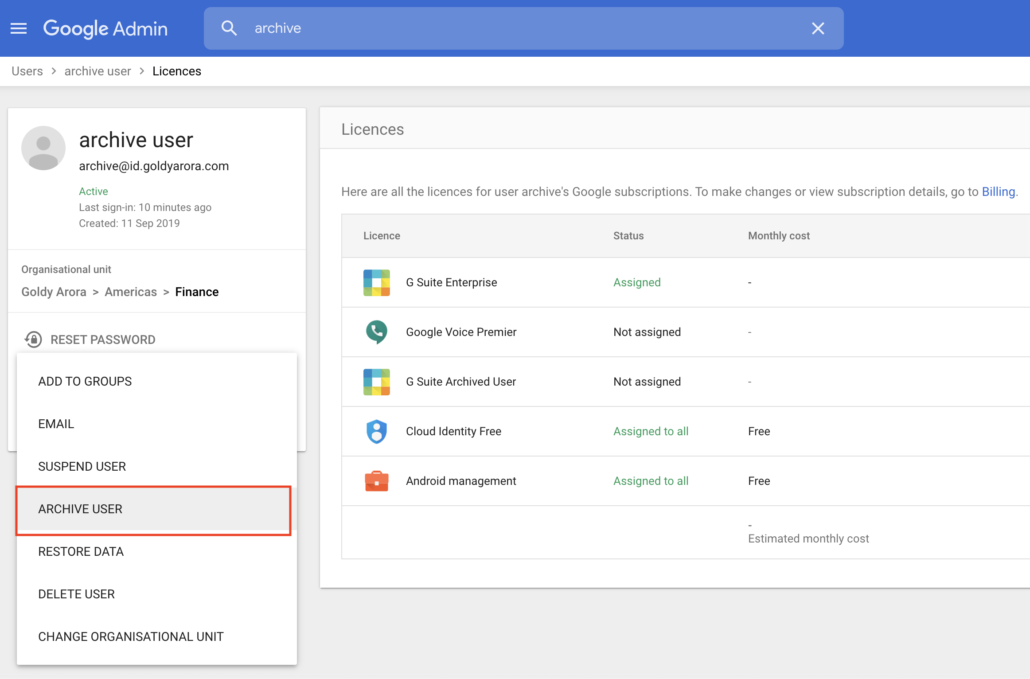Click Assigned status for G Suite Enterprise
The height and width of the screenshot is (679, 1030).
click(x=637, y=282)
